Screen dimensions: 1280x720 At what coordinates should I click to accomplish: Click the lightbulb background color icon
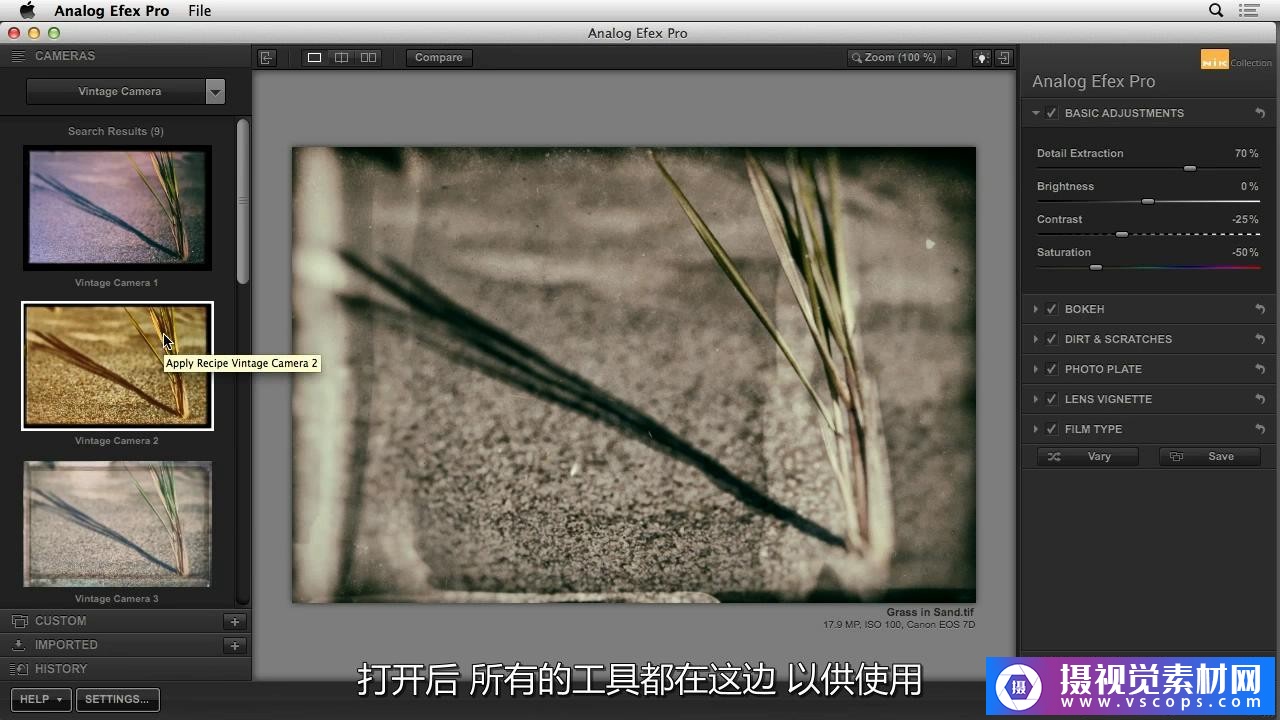tap(982, 58)
